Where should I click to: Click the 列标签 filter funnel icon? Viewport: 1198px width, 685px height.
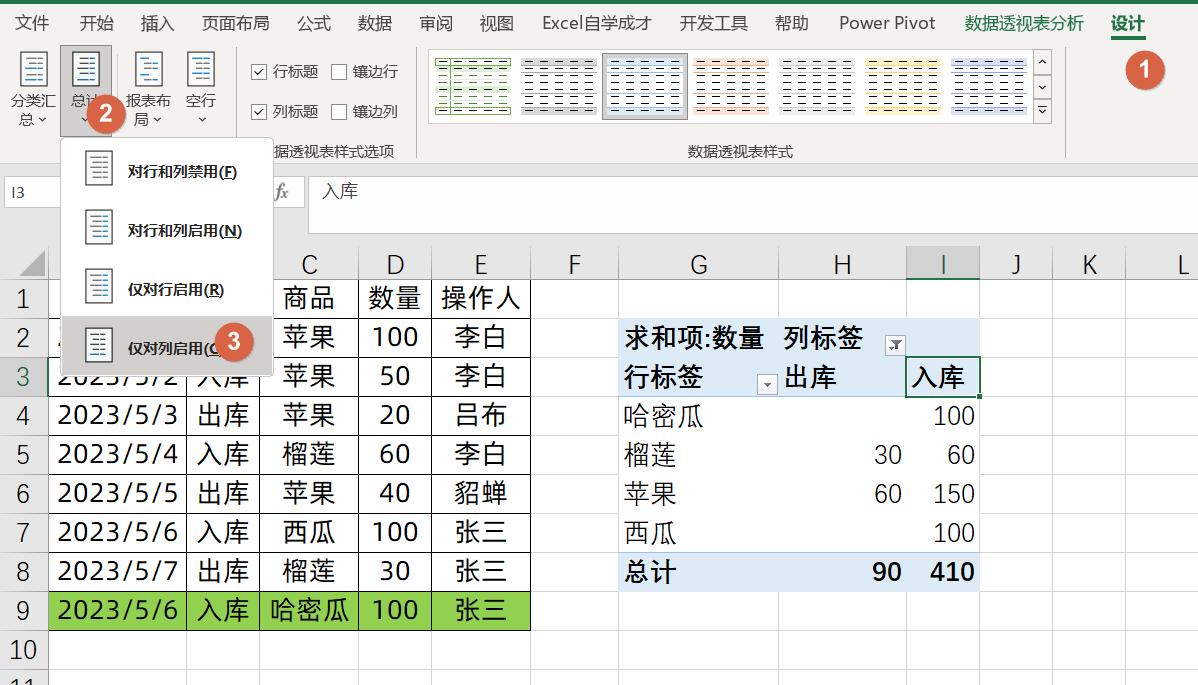click(x=893, y=343)
